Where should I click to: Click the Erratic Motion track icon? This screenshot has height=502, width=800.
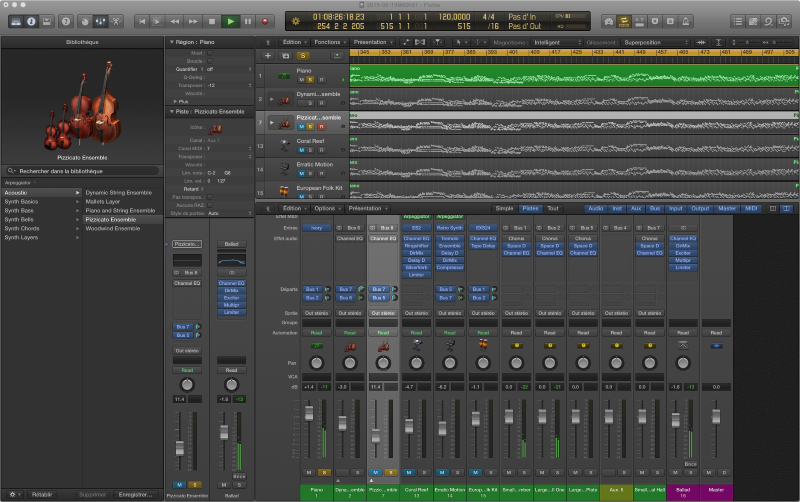tap(285, 167)
